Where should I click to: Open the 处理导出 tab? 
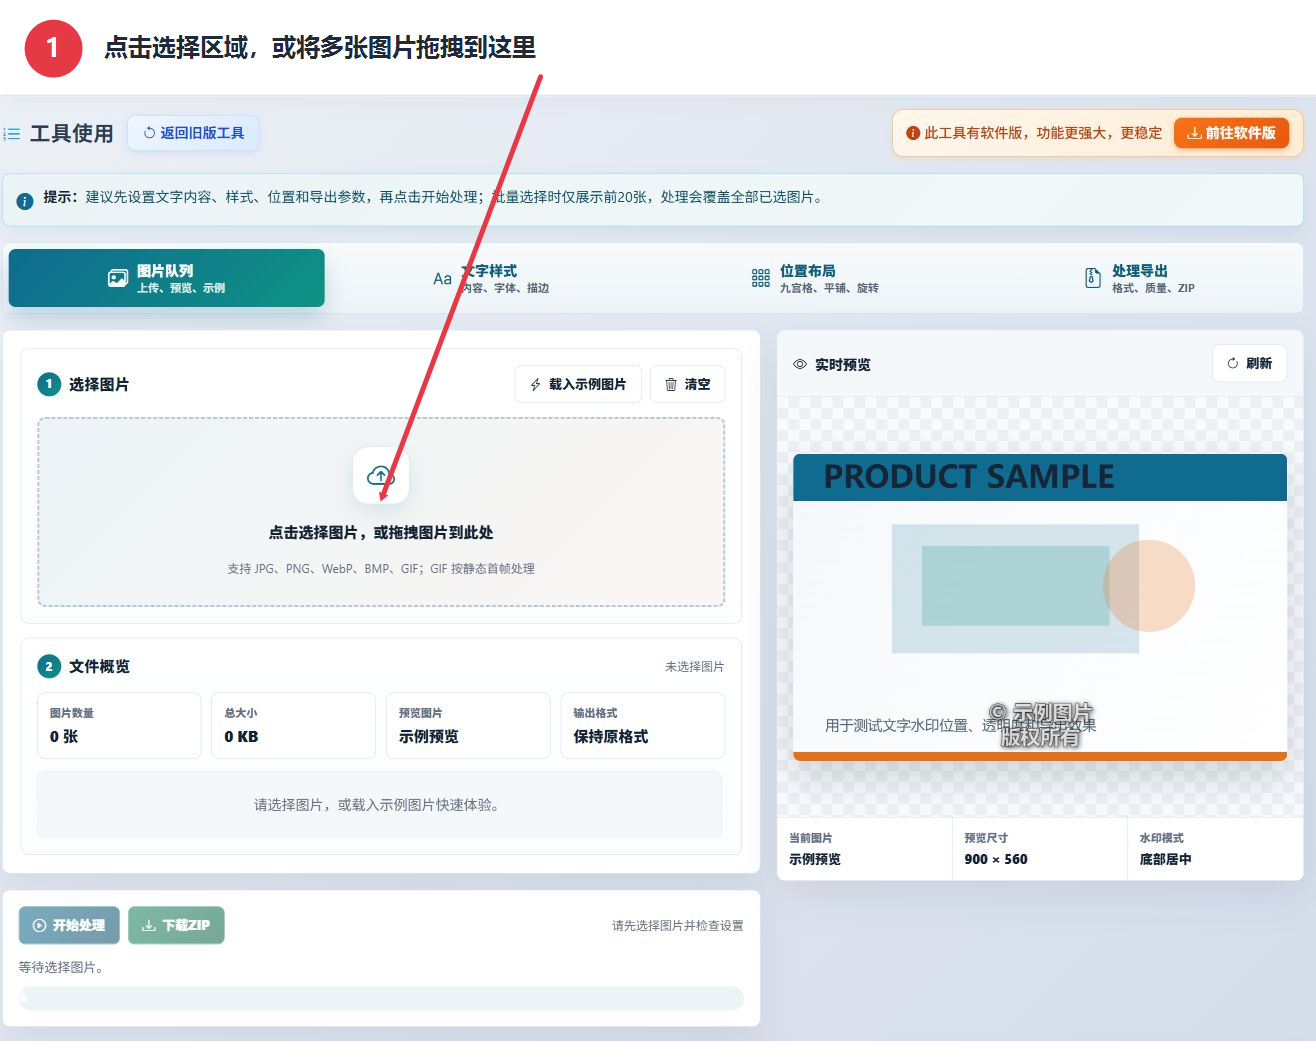click(x=1140, y=278)
